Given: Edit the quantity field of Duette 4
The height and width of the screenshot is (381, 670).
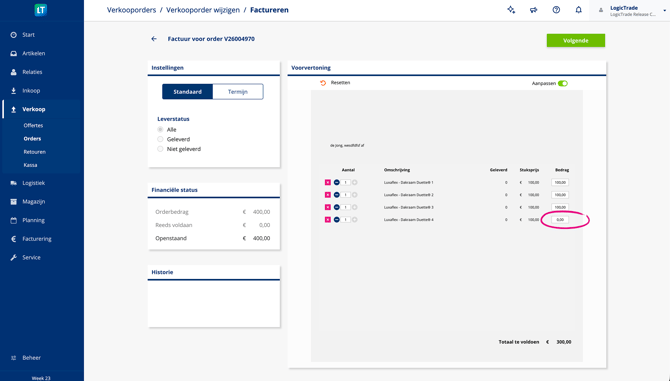Looking at the screenshot, I should tap(346, 220).
